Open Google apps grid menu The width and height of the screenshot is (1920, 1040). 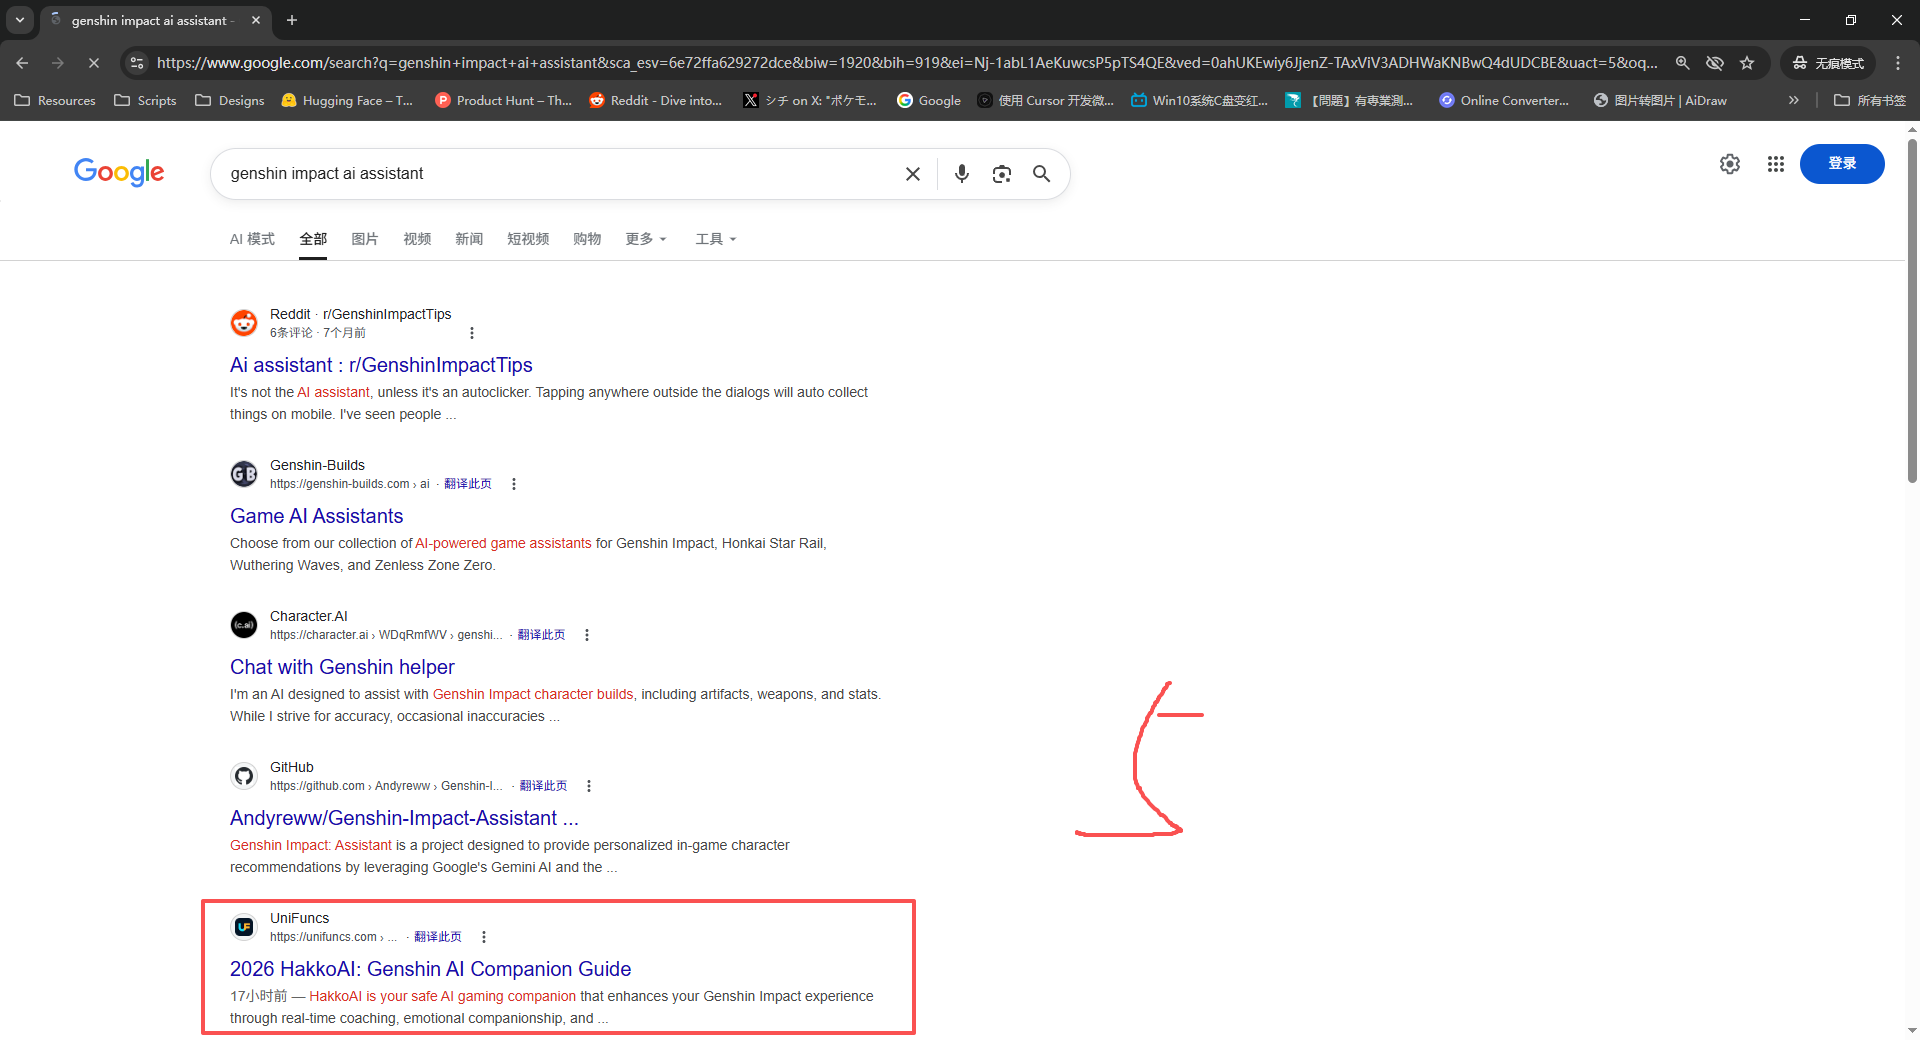pyautogui.click(x=1775, y=164)
